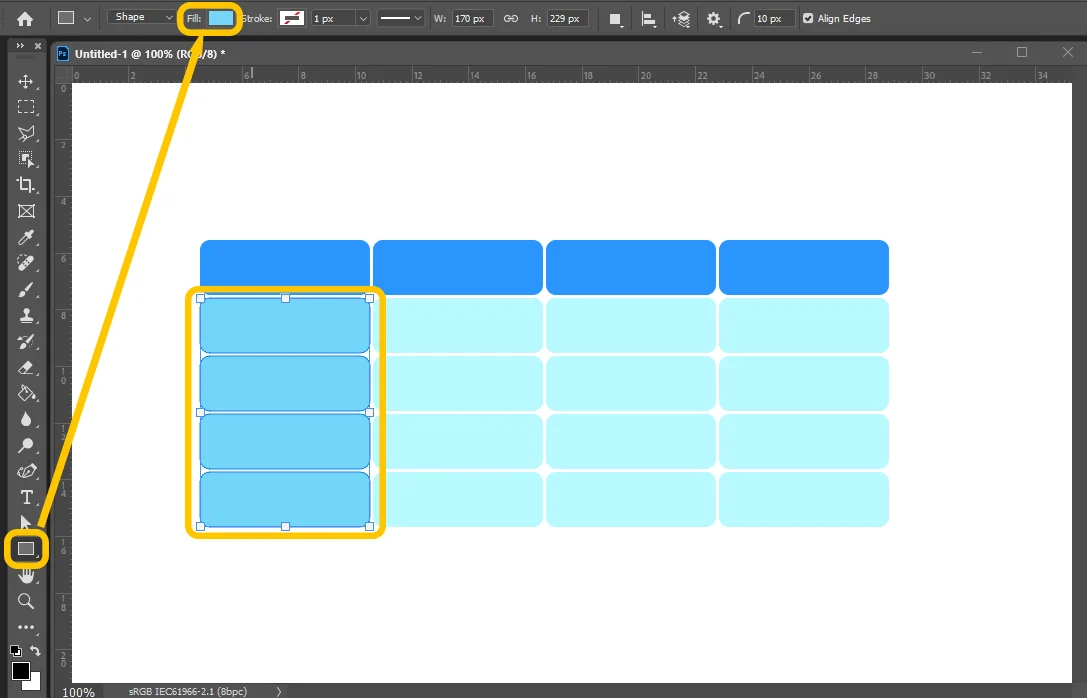Open the Fill color swatch
Screen dimensions: 1087x698
coord(221,19)
